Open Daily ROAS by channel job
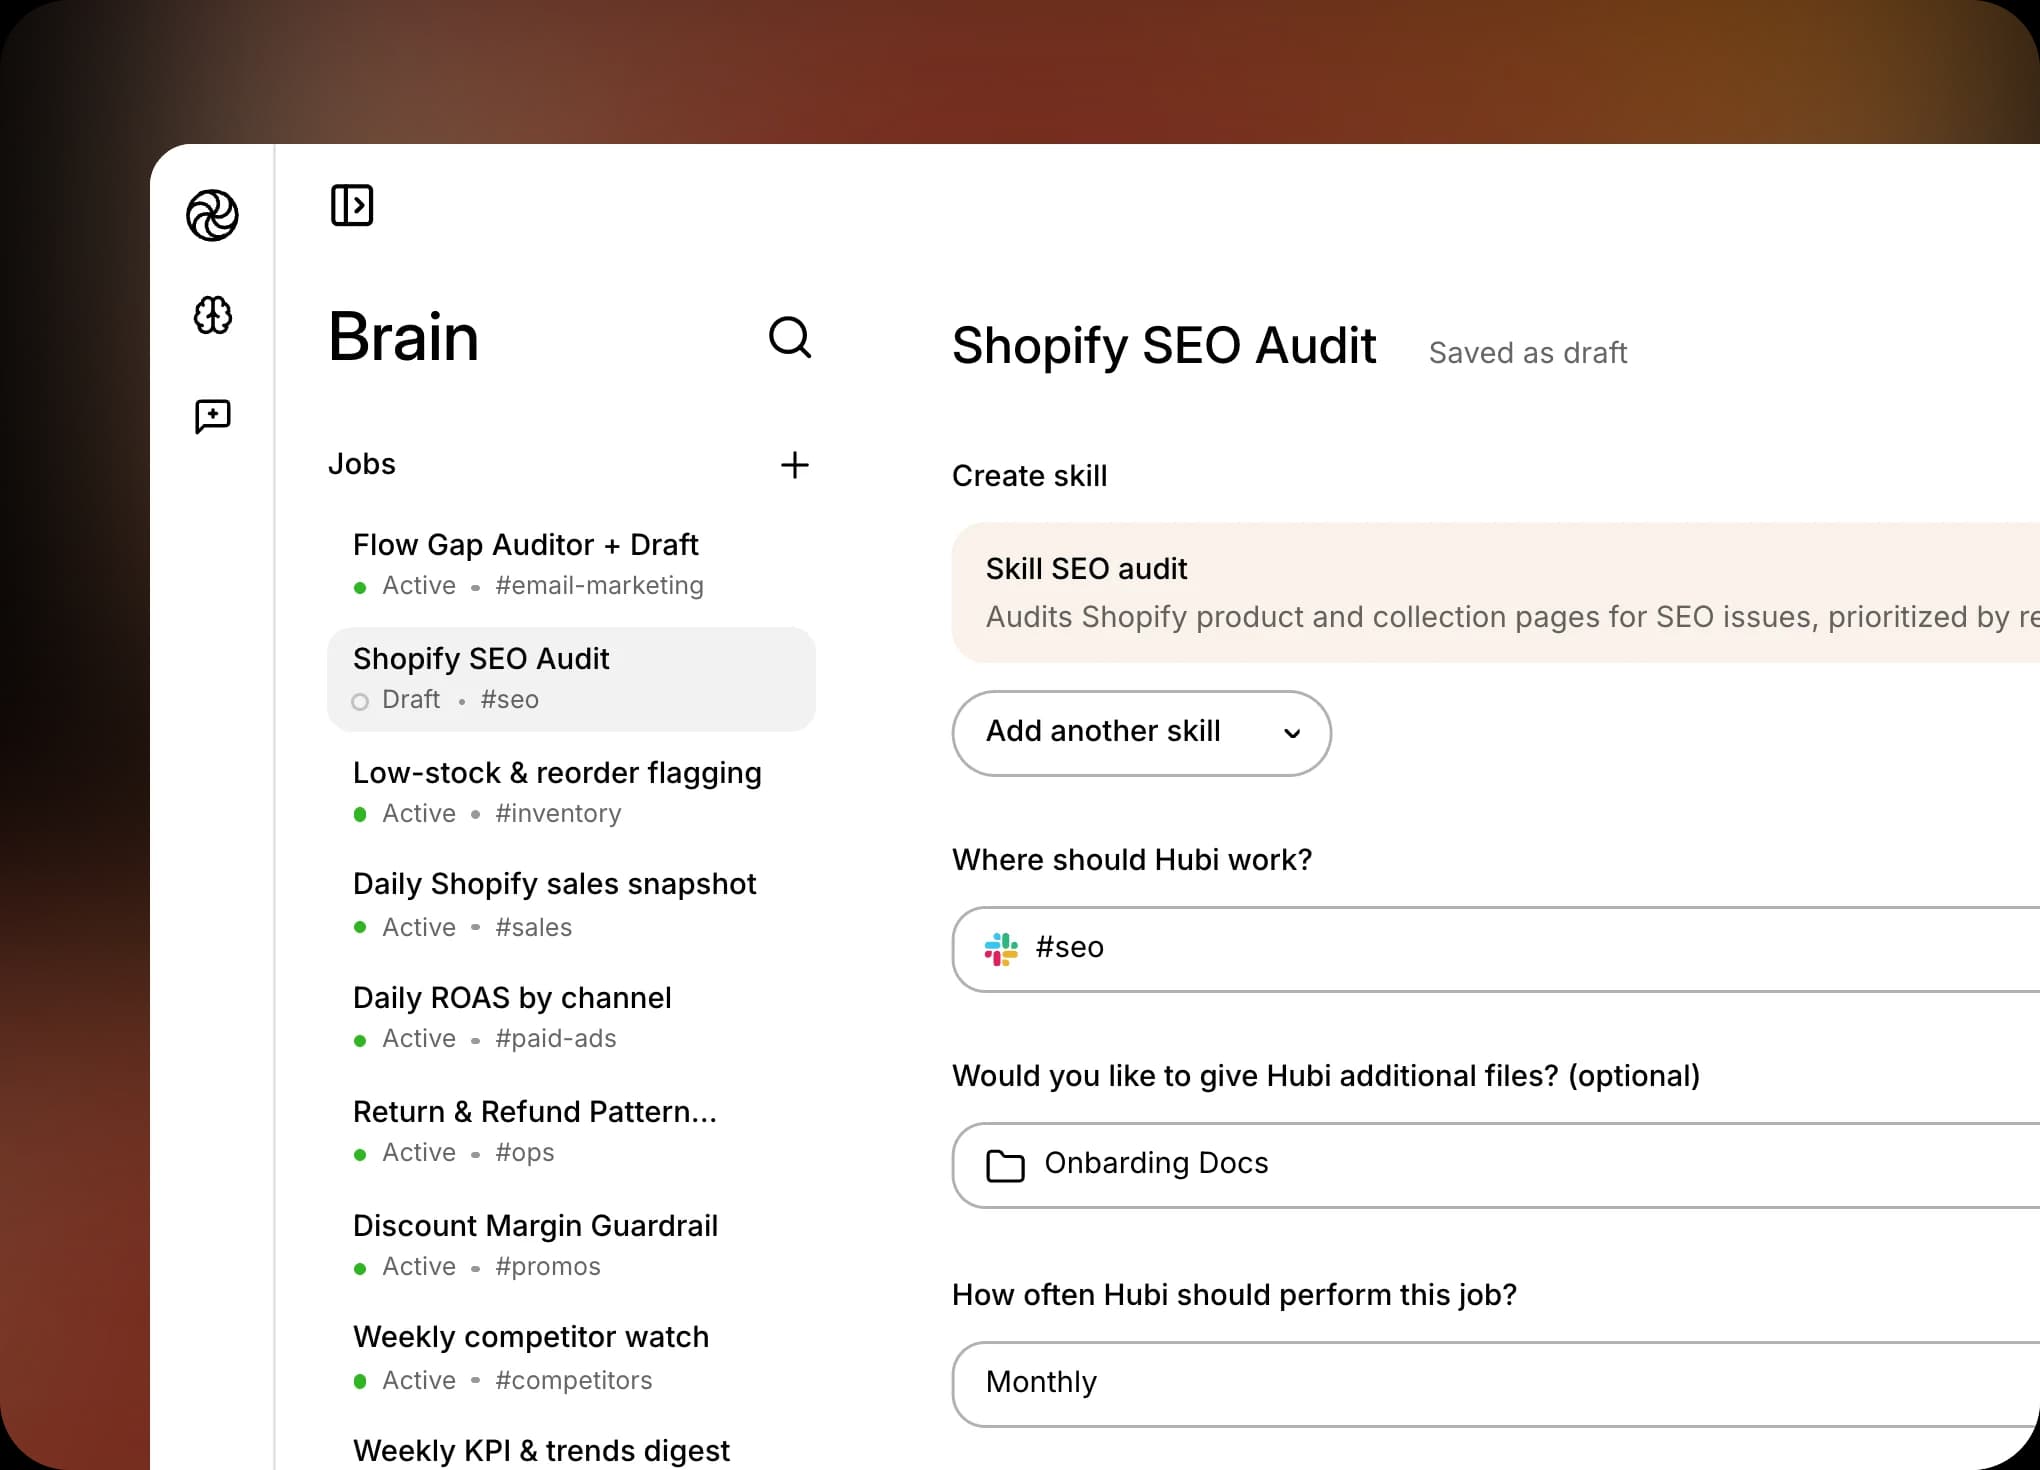Image resolution: width=2040 pixels, height=1470 pixels. pos(571,1018)
